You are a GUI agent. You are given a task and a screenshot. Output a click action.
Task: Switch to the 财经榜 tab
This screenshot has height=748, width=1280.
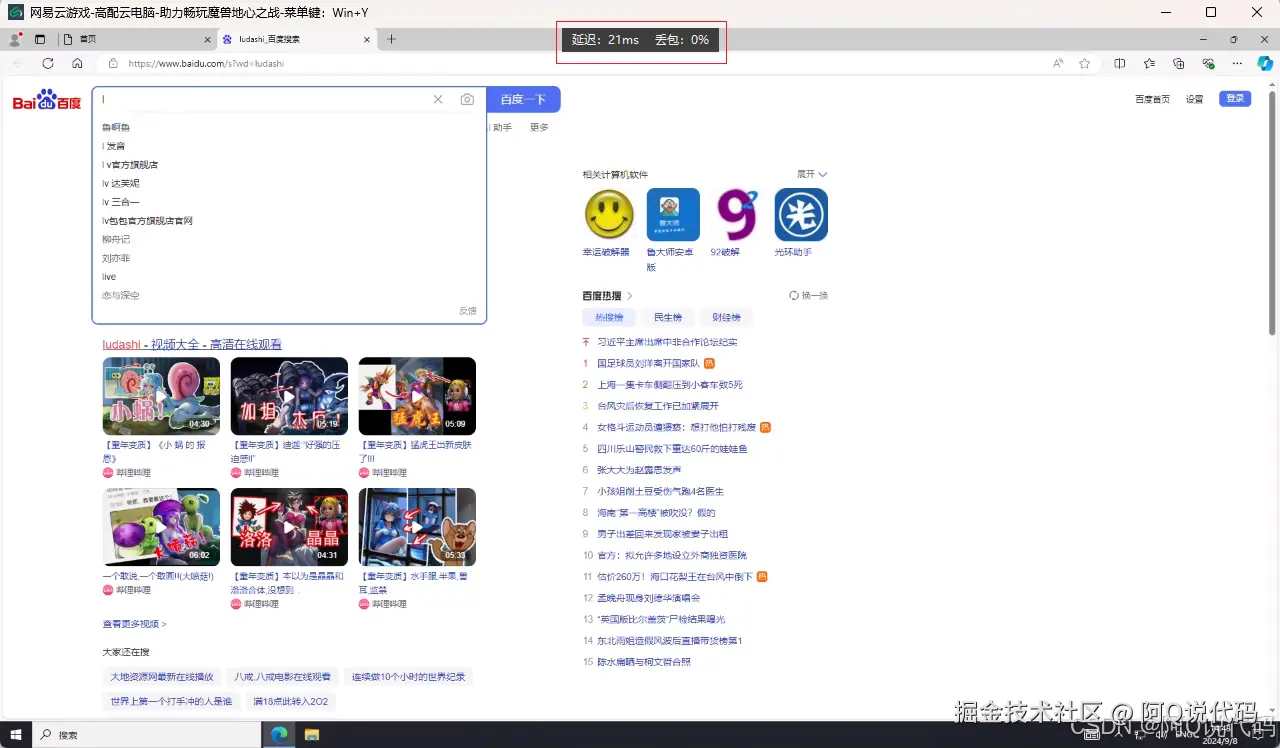click(726, 317)
